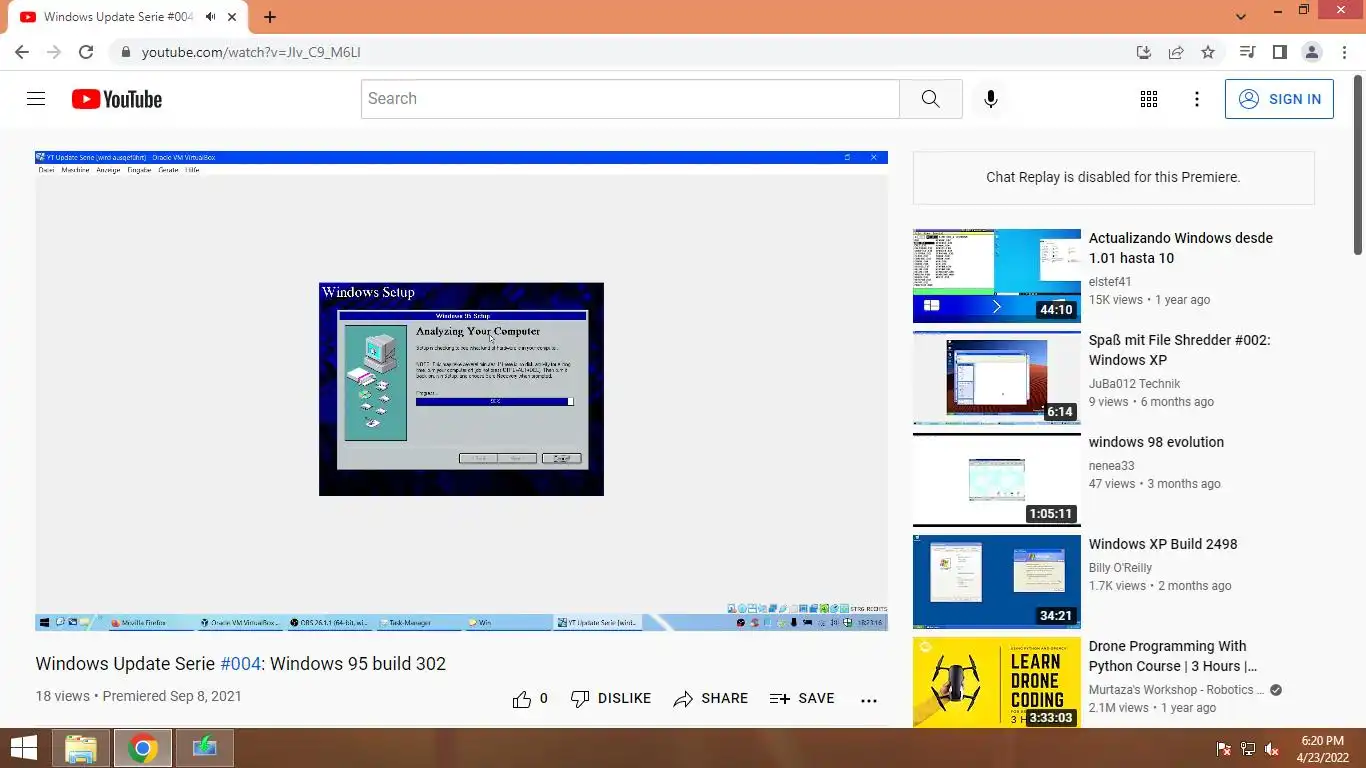The width and height of the screenshot is (1366, 768).
Task: Visit the JuBa012 Technik channel name
Action: click(x=1134, y=384)
